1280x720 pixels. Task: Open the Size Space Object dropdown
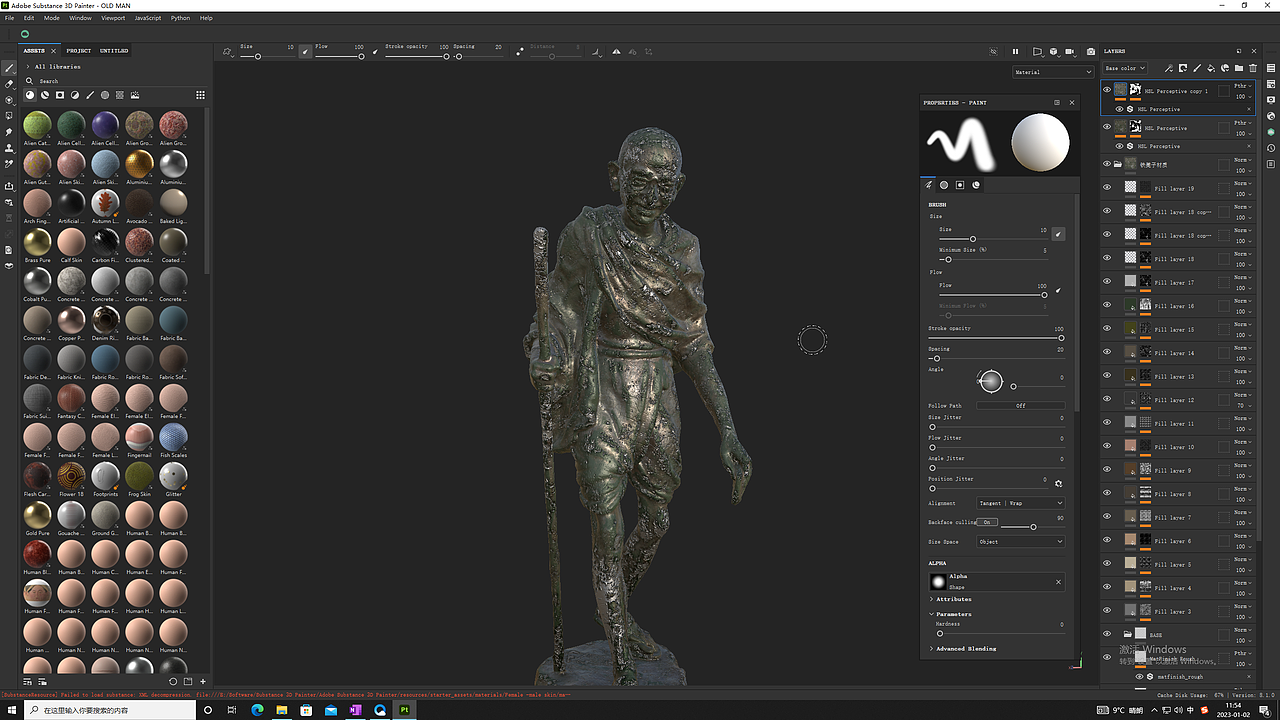(x=1021, y=541)
